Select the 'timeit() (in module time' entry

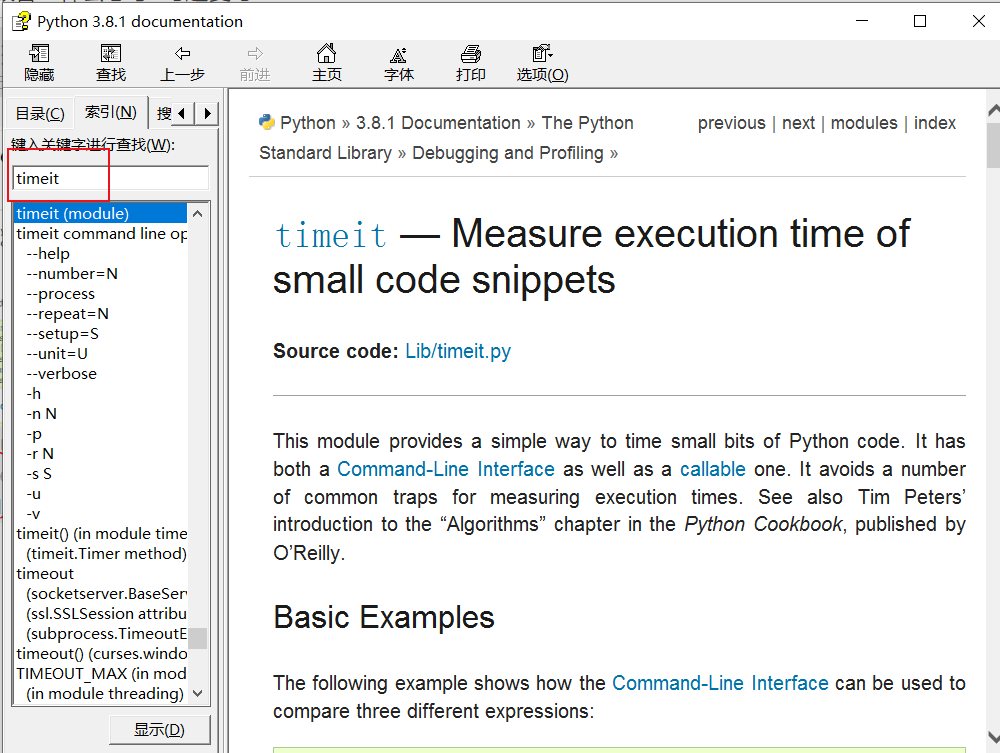coord(101,534)
